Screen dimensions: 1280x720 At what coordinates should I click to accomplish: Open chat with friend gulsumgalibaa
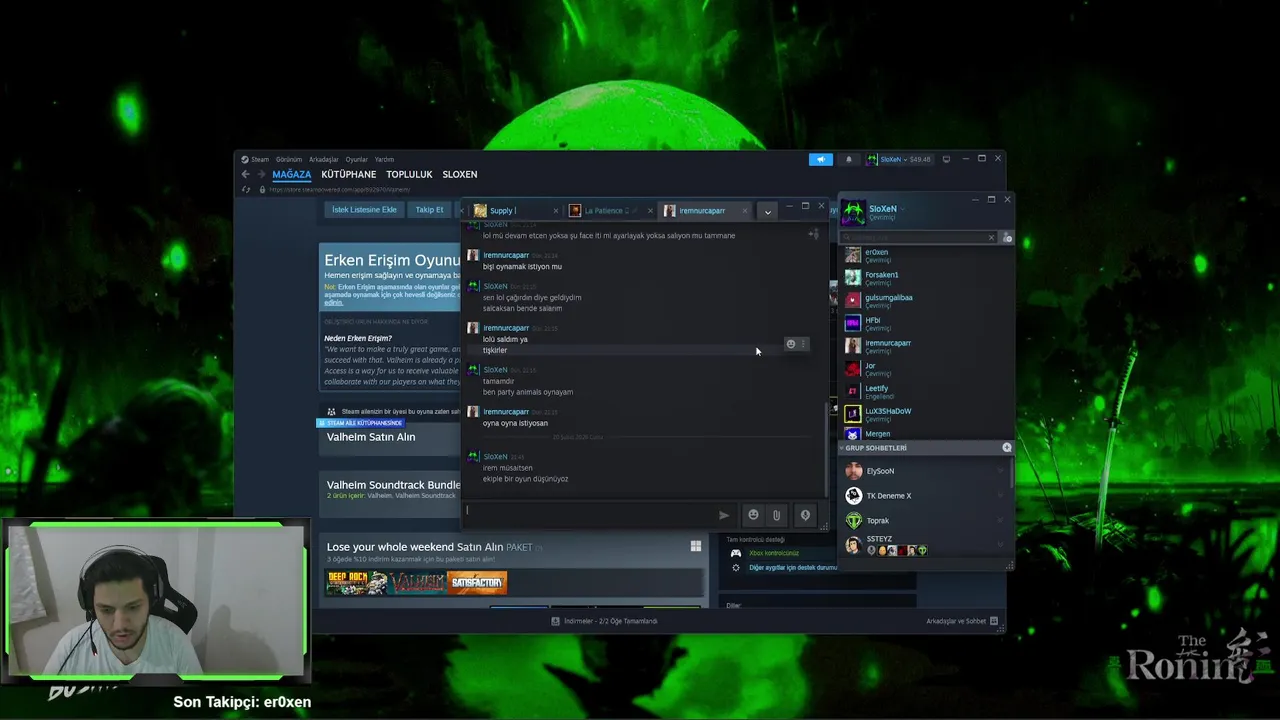[x=925, y=301]
